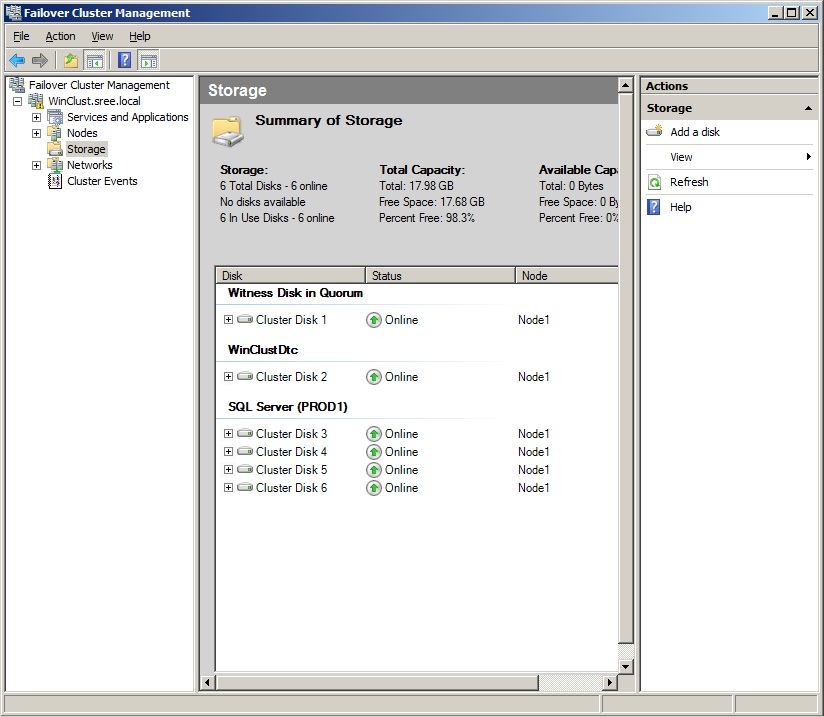Image resolution: width=824 pixels, height=717 pixels.
Task: Expand Cluster Disk 6 details
Action: [x=228, y=488]
